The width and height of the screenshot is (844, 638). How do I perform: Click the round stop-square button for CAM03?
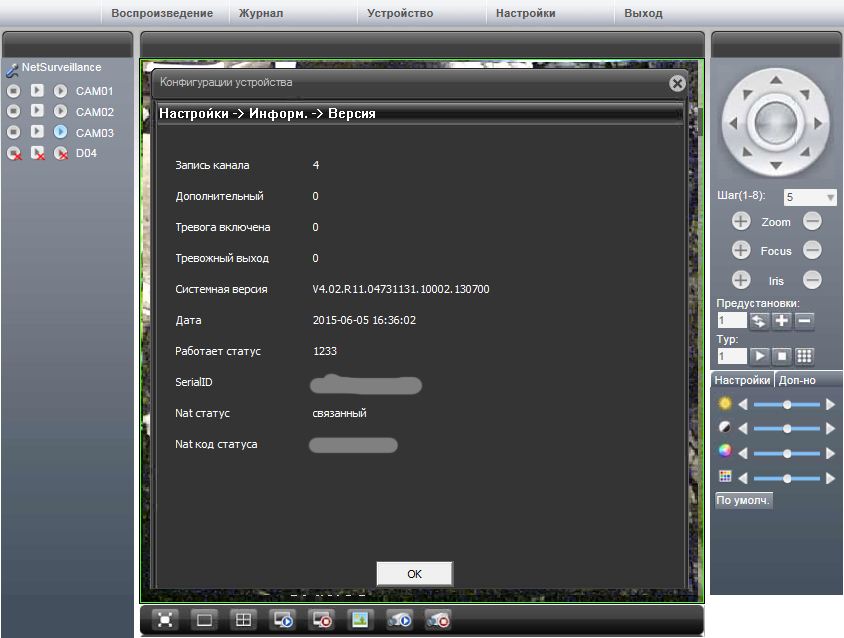pyautogui.click(x=13, y=132)
